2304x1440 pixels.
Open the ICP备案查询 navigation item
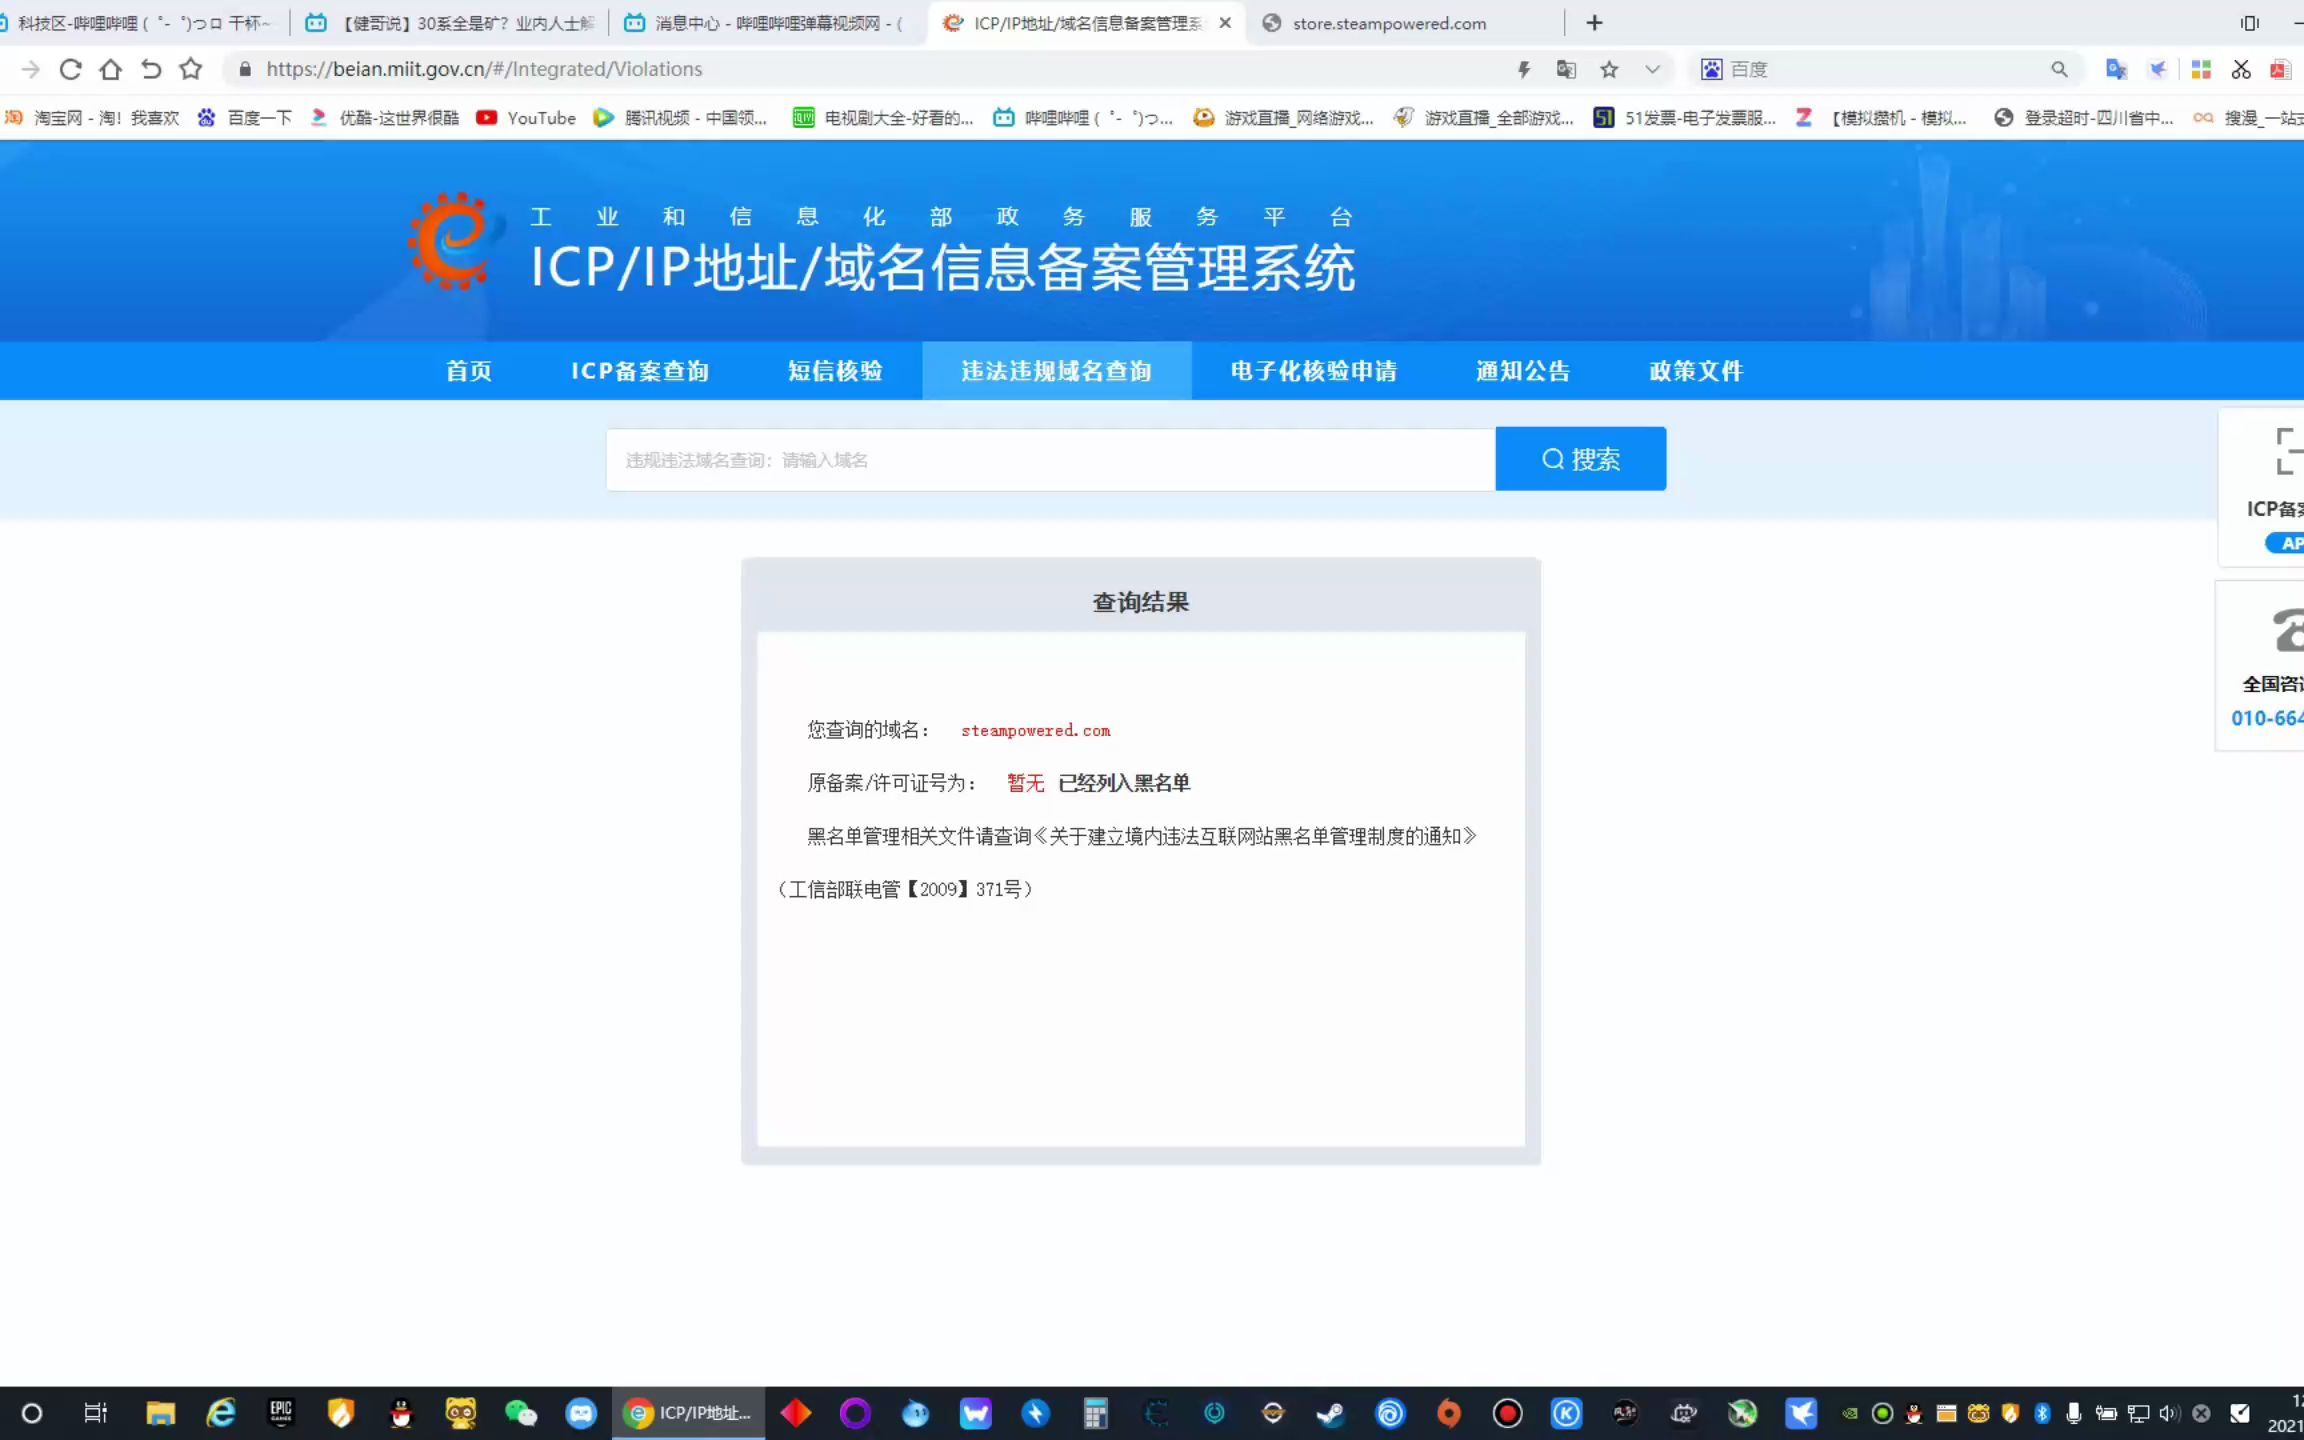[x=640, y=371]
